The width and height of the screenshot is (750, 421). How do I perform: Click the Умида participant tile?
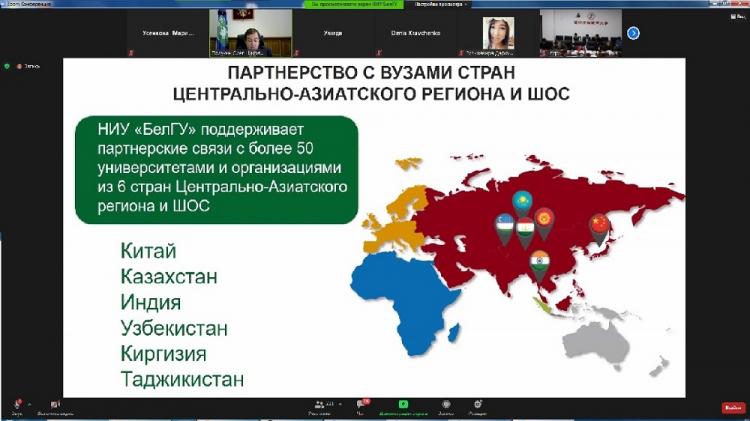(333, 33)
